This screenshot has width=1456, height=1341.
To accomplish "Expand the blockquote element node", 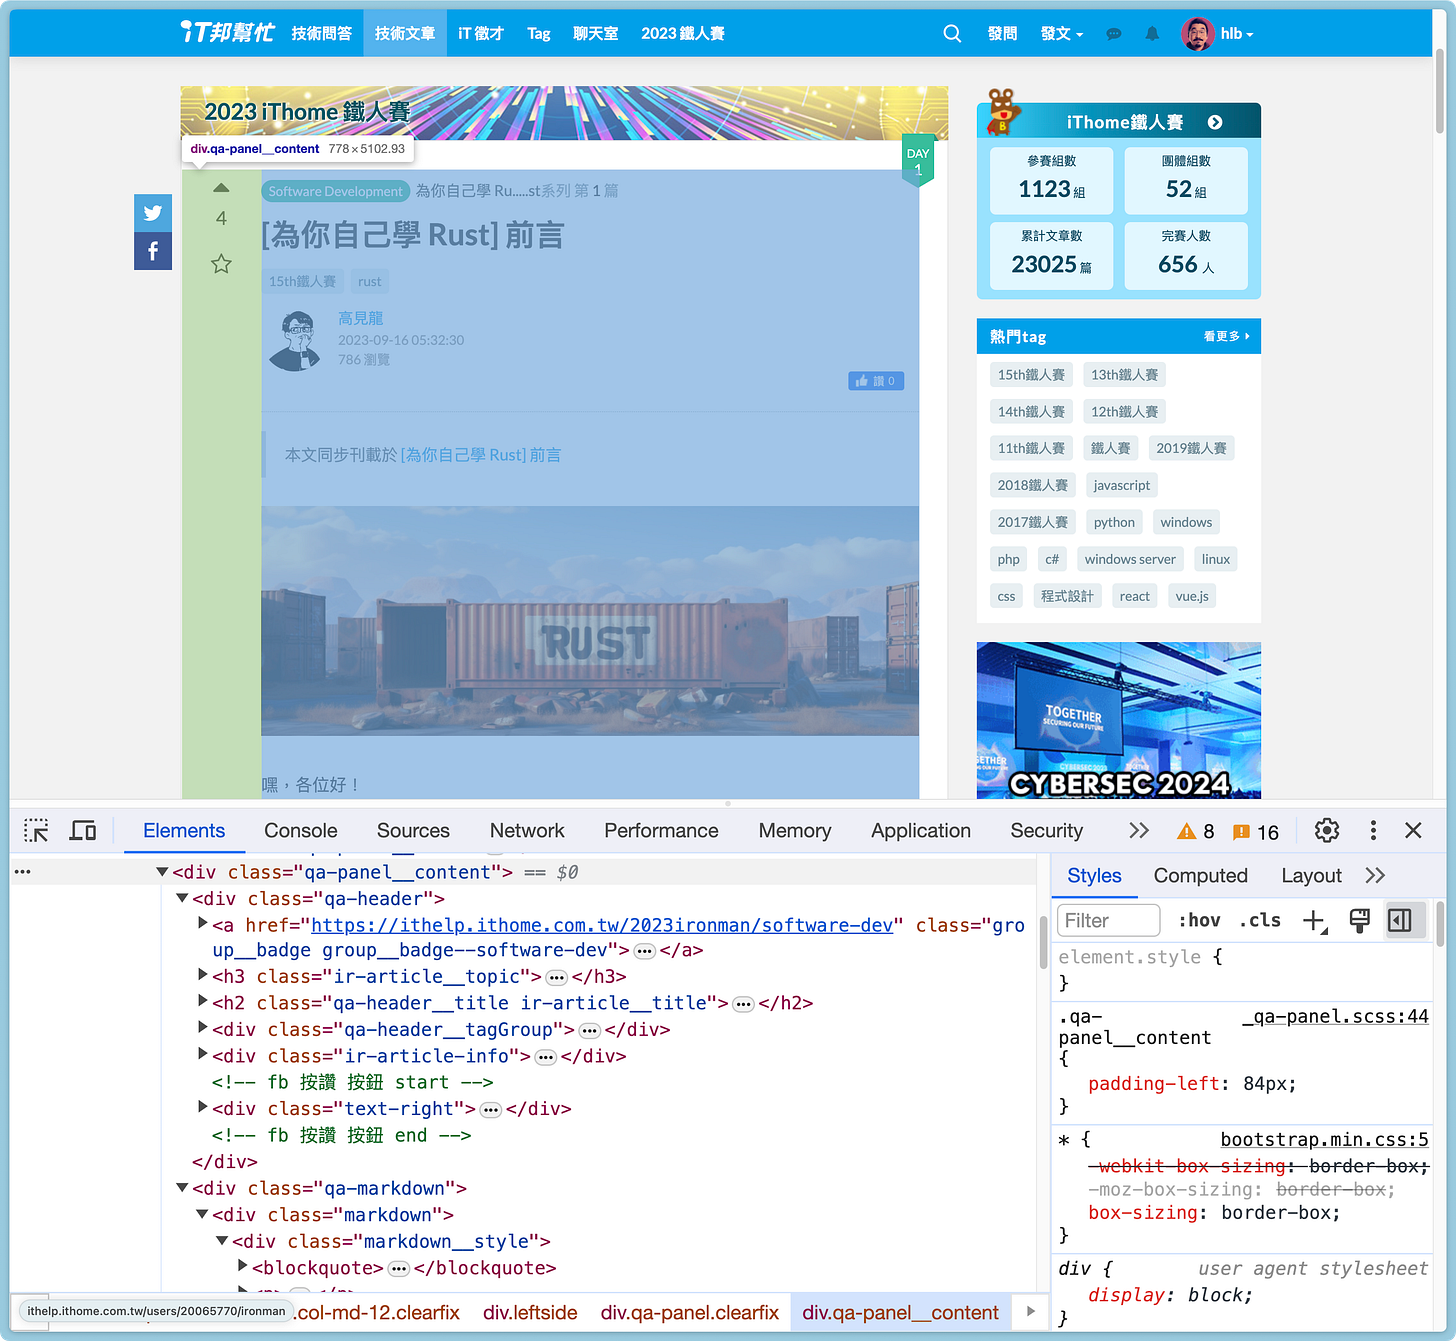I will click(242, 1266).
